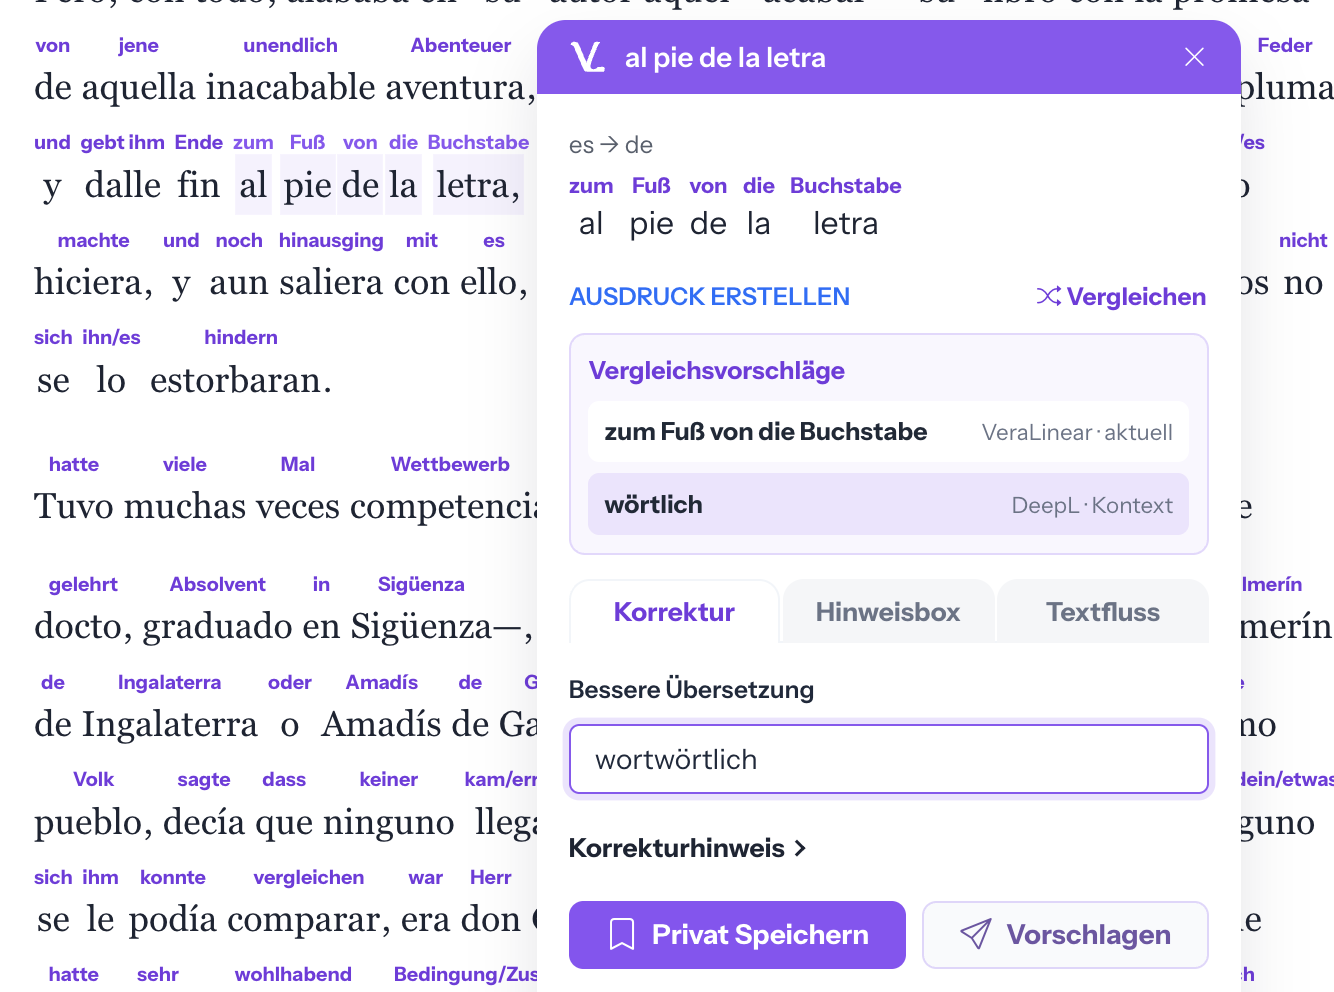This screenshot has width=1334, height=992.
Task: Click the 'VeraLinear · aktuell' source label
Action: click(1077, 432)
